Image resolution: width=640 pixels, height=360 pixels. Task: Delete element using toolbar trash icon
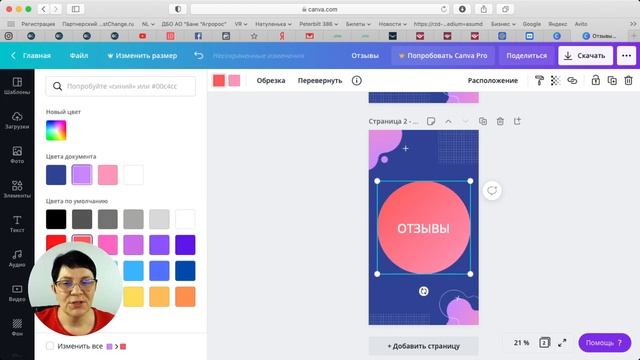628,80
